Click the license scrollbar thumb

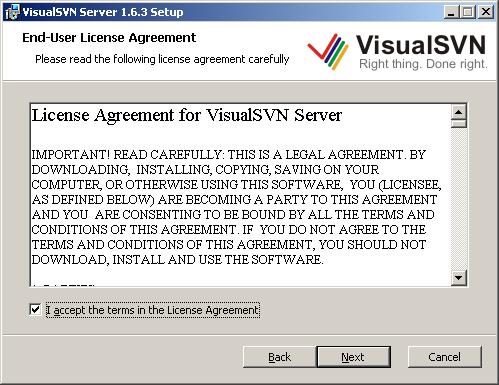(x=459, y=124)
